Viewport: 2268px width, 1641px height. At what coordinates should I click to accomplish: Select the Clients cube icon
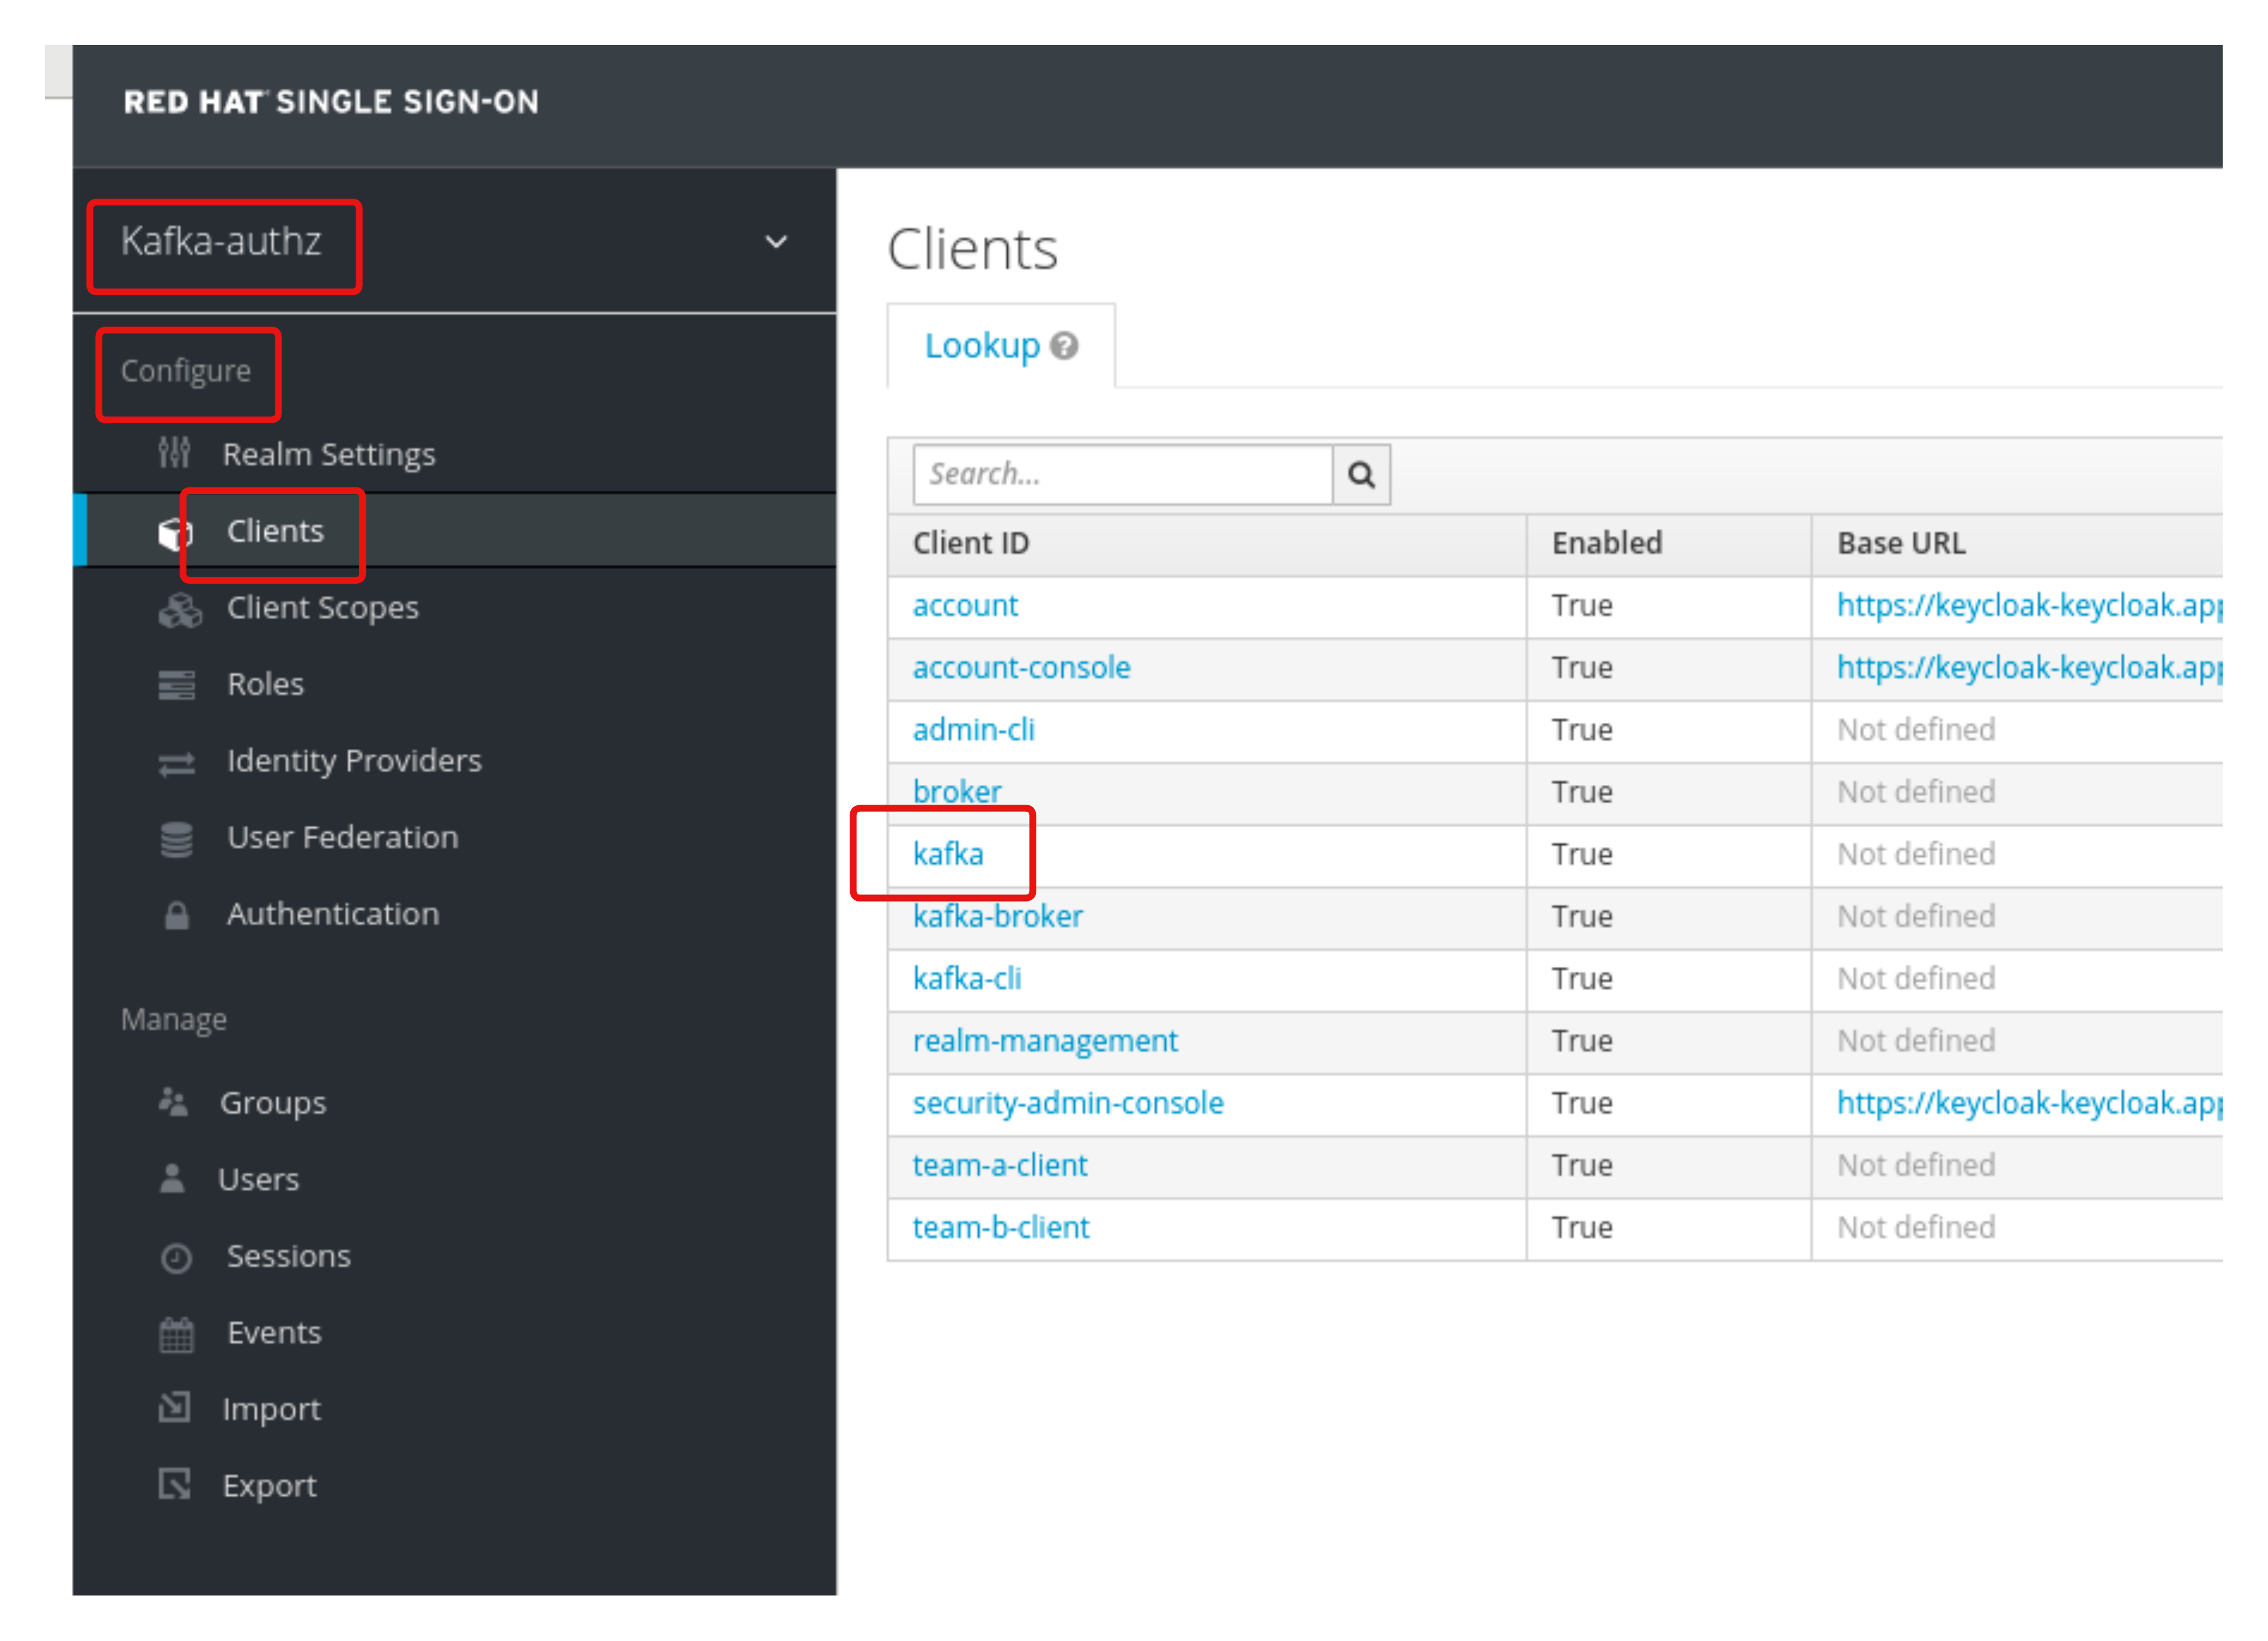(x=176, y=531)
